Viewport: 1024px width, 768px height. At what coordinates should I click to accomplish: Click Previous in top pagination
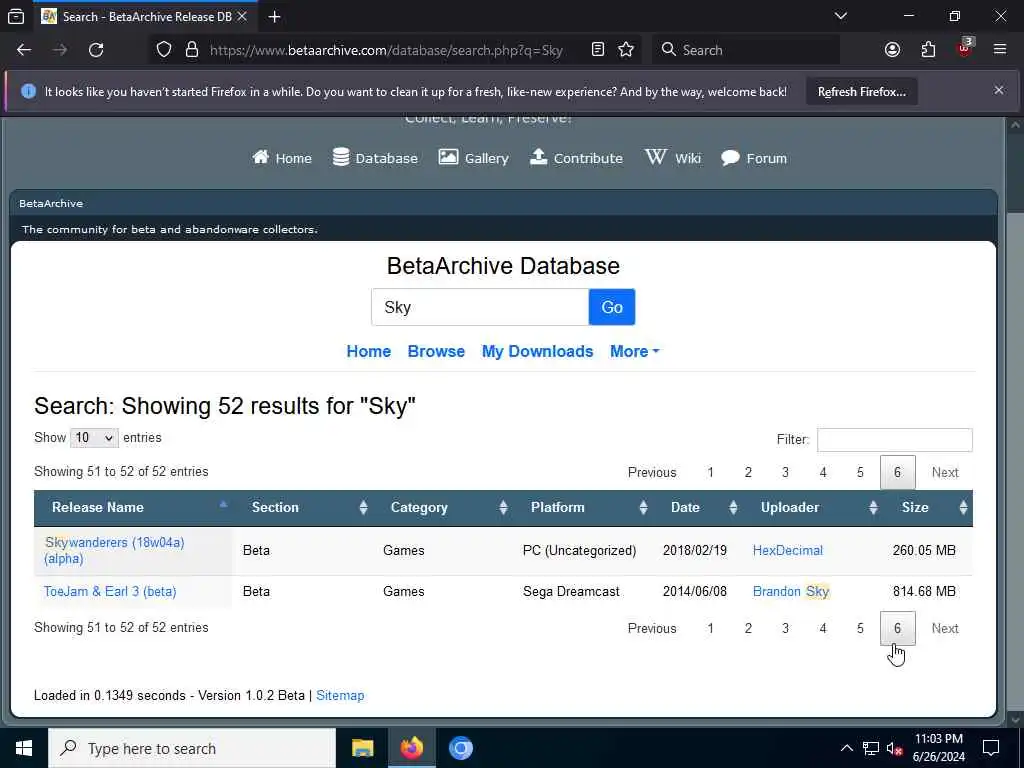[x=652, y=472]
